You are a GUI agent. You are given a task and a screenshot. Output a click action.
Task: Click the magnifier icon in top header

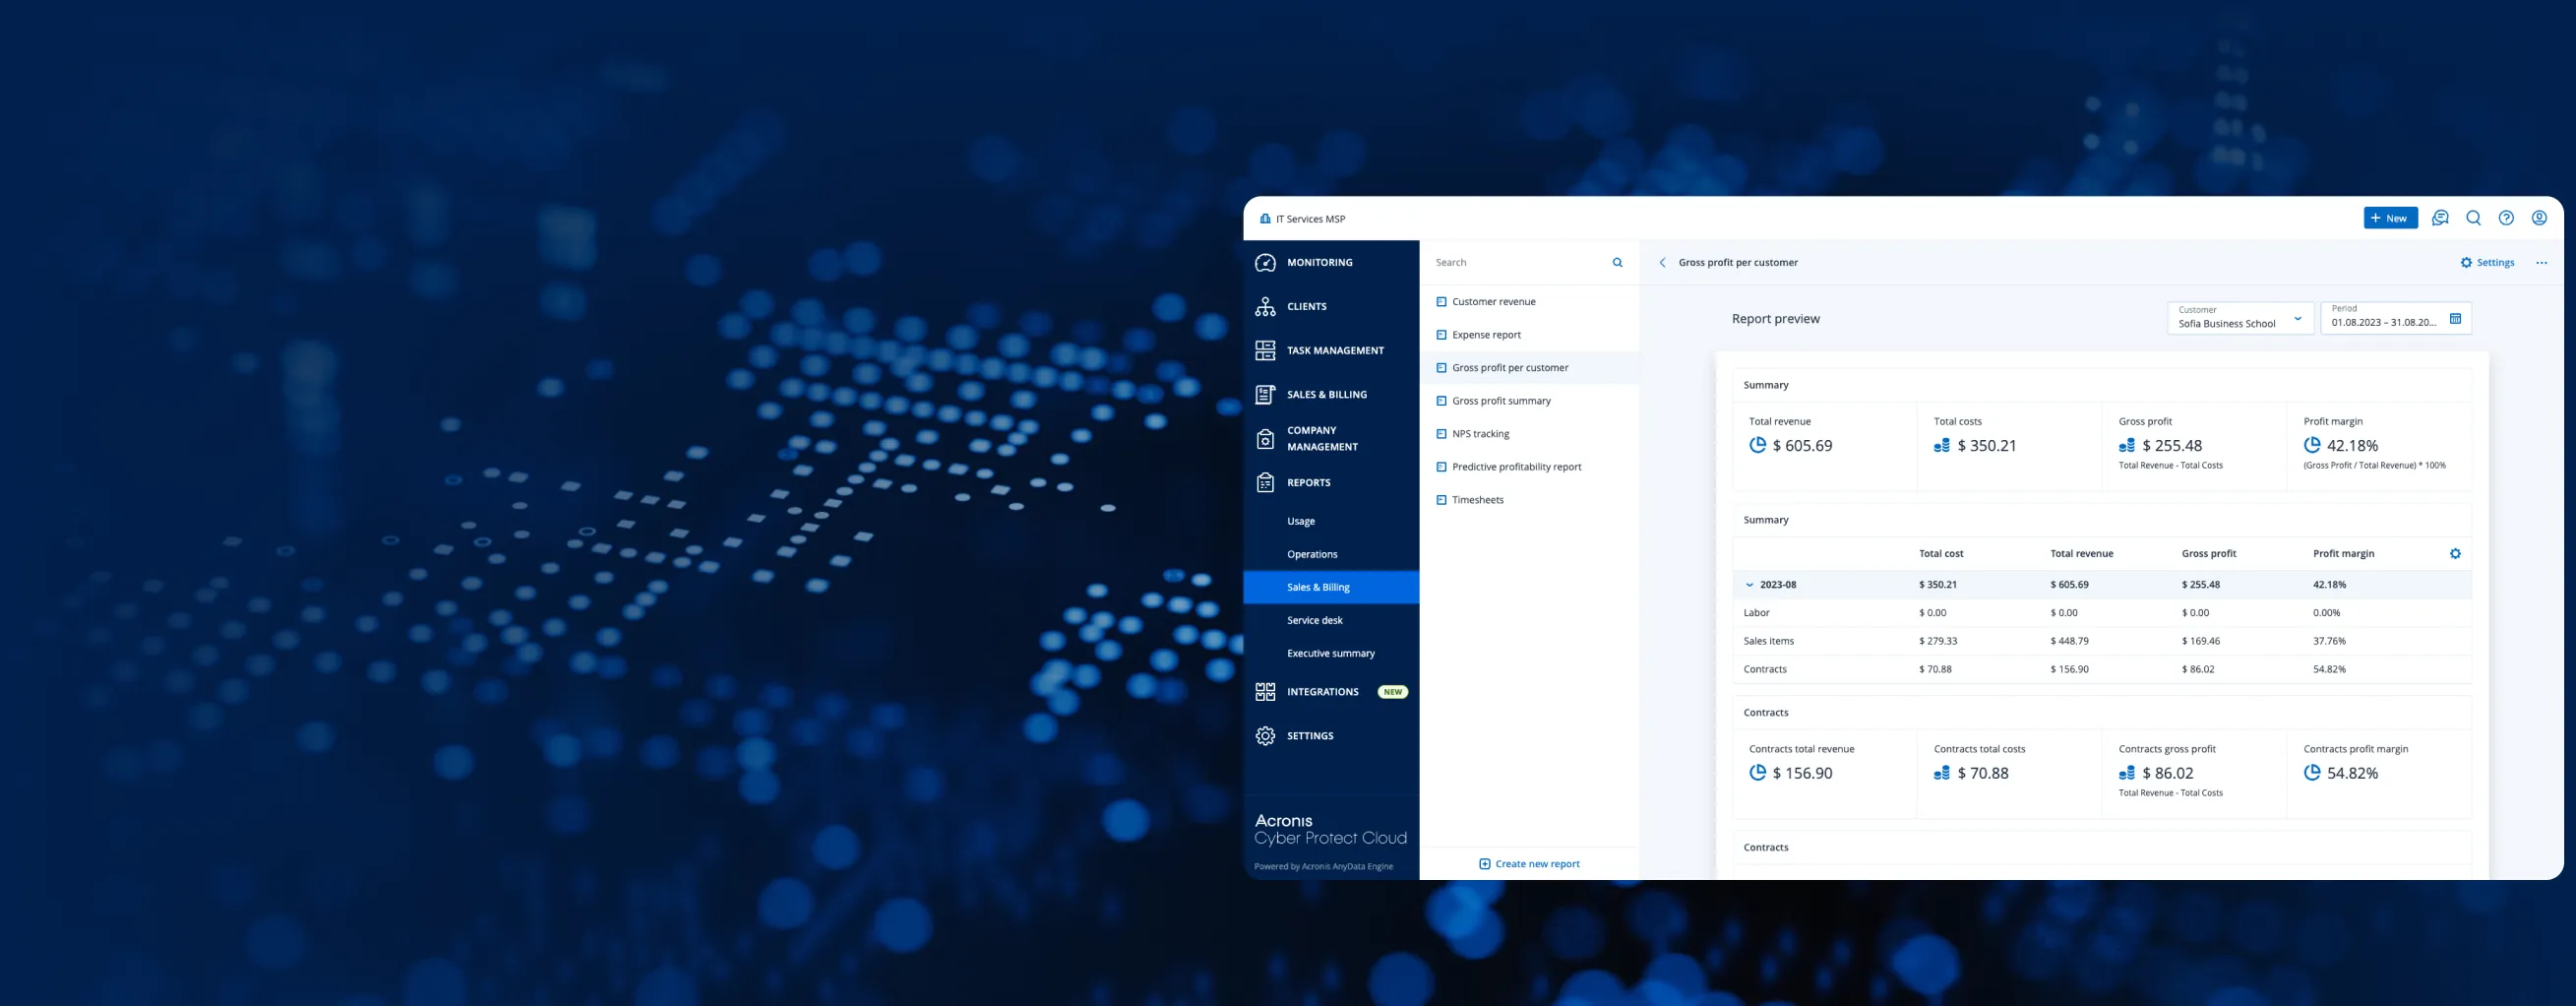coord(2473,218)
